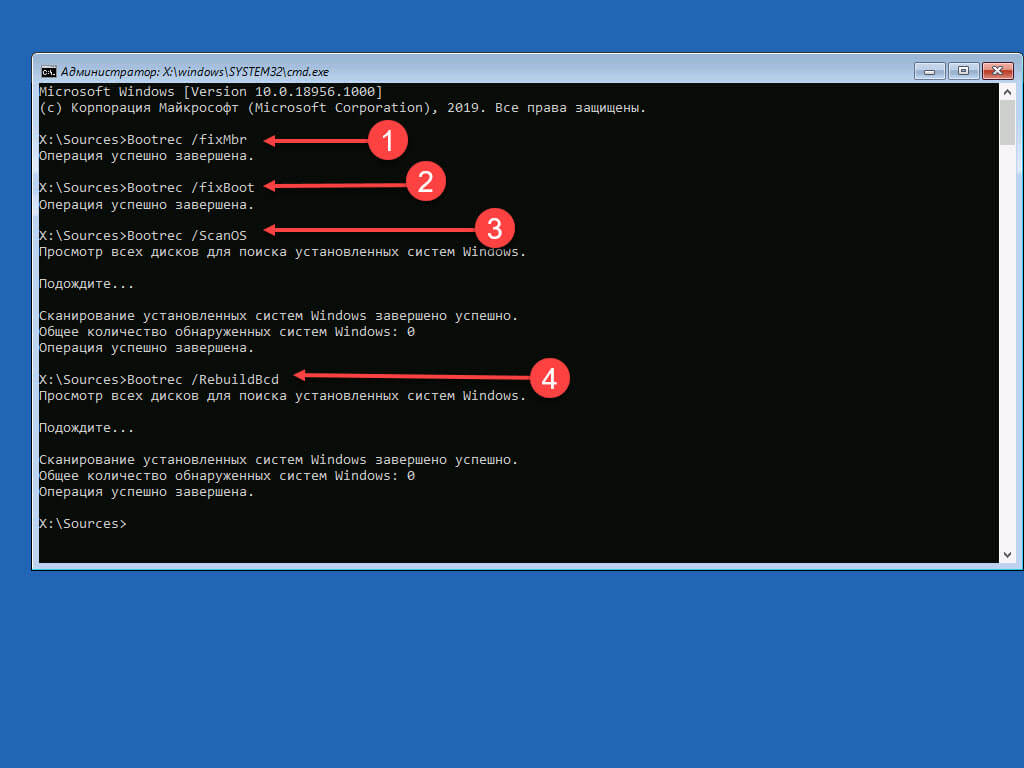Click the cmd.exe icon in the title bar
The height and width of the screenshot is (768, 1024).
click(x=48, y=72)
